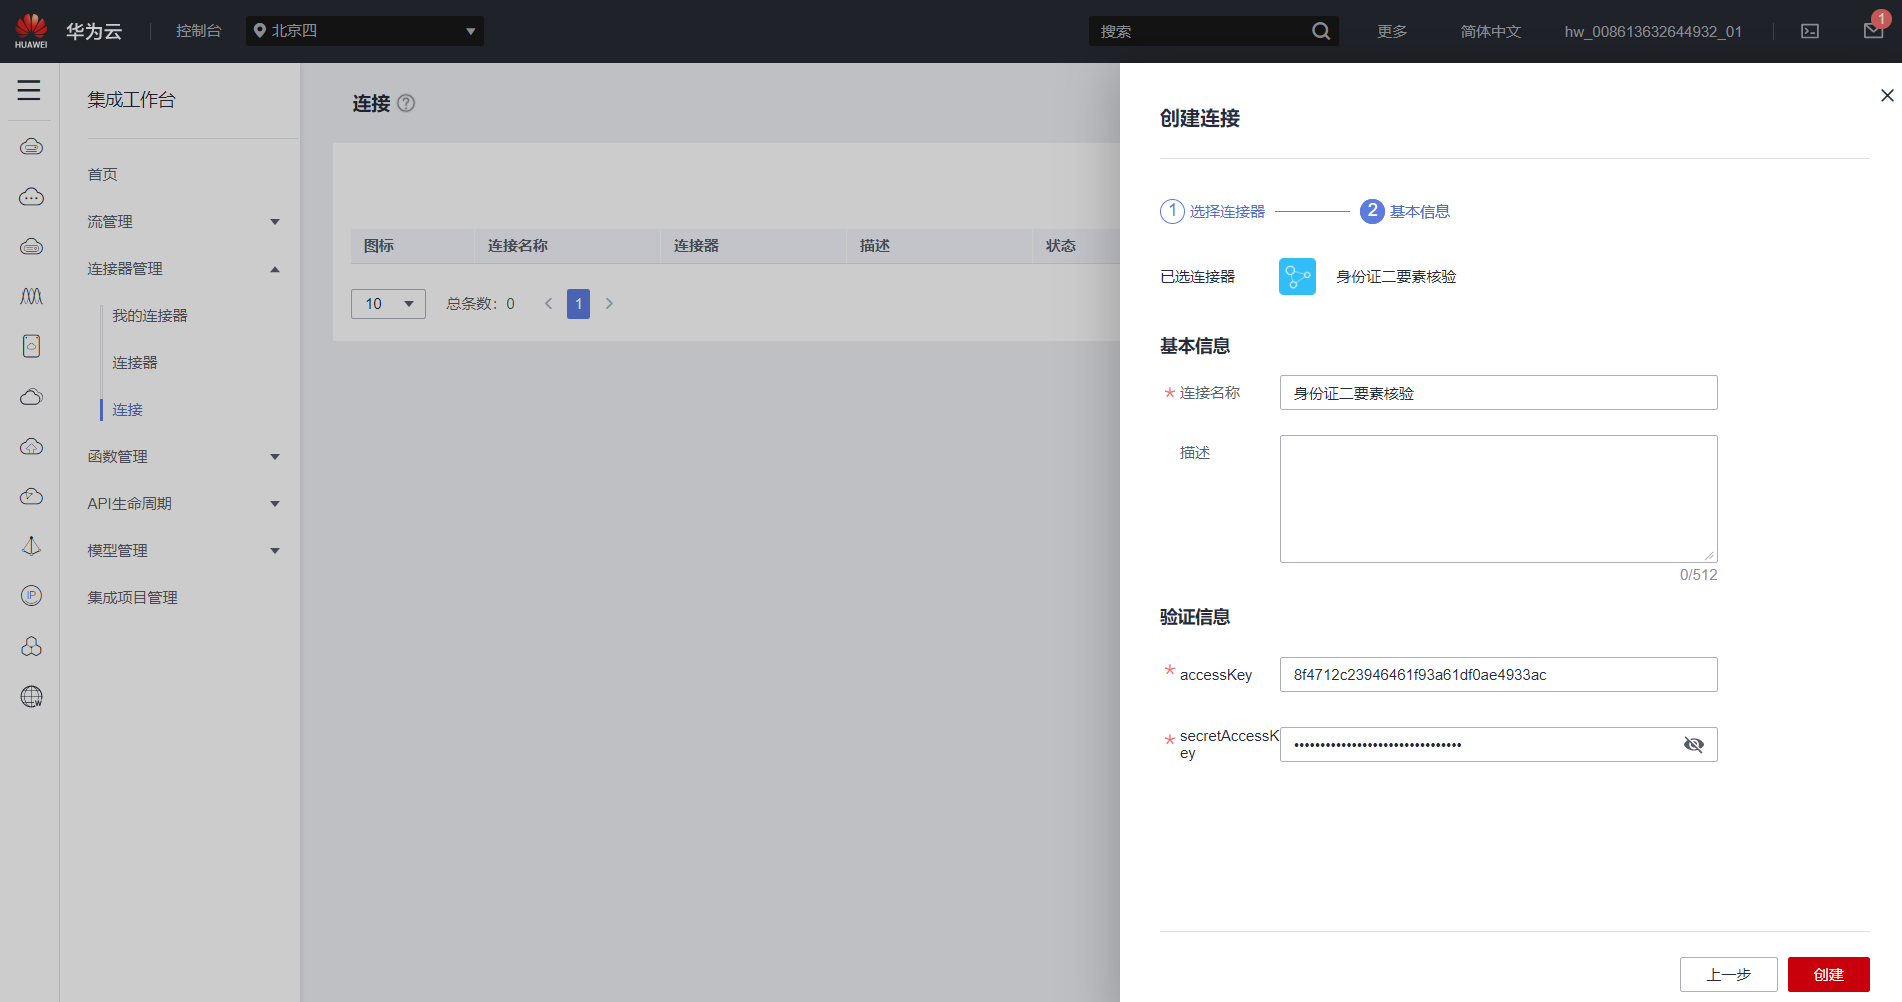The width and height of the screenshot is (1902, 1002).
Task: Click the IP sidebar icon
Action: pyautogui.click(x=31, y=596)
